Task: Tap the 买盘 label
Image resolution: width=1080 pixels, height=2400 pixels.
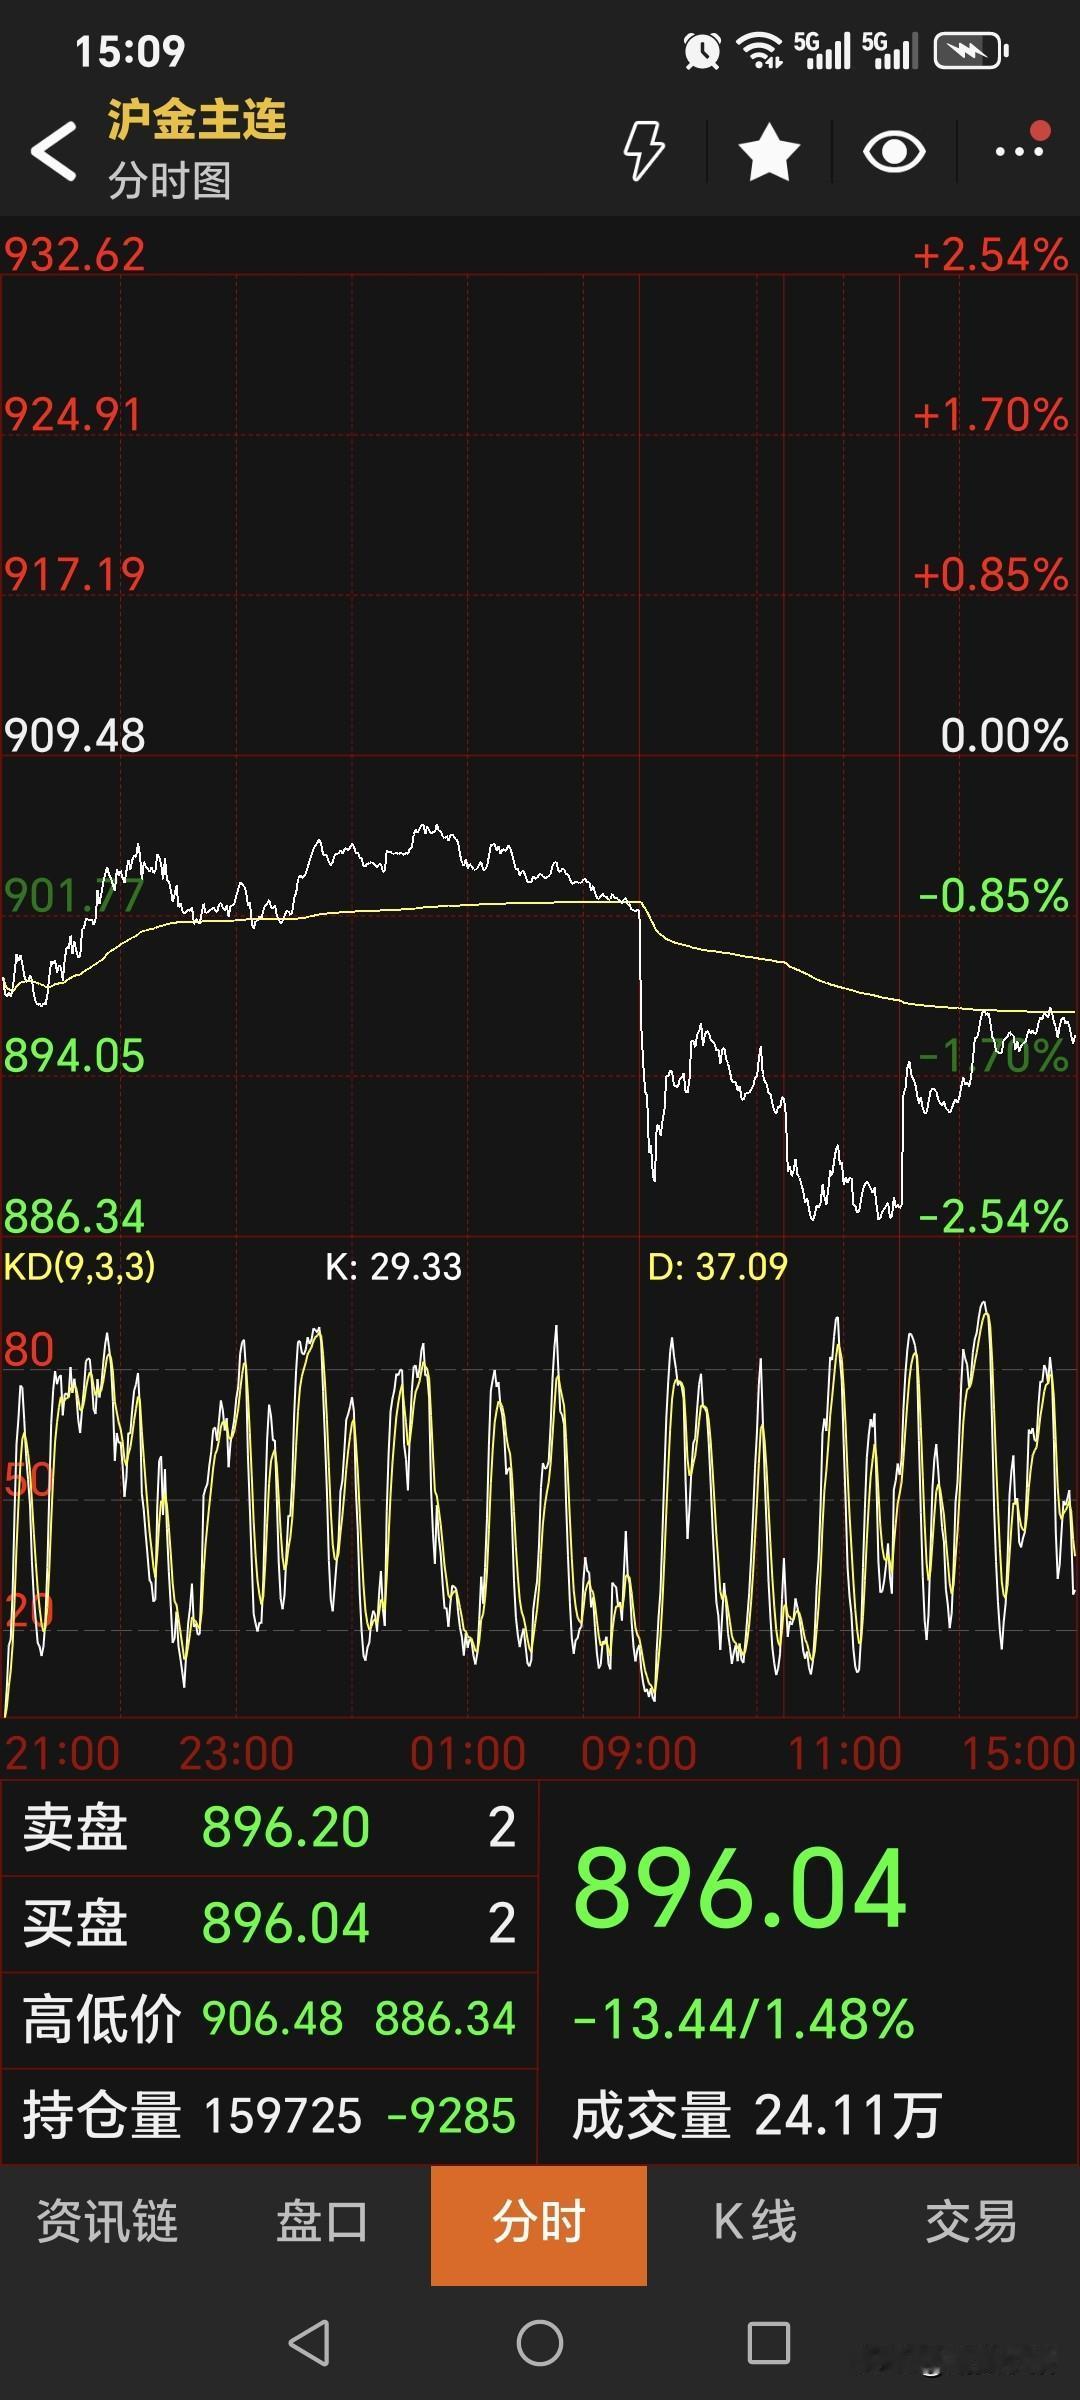Action: (76, 1923)
